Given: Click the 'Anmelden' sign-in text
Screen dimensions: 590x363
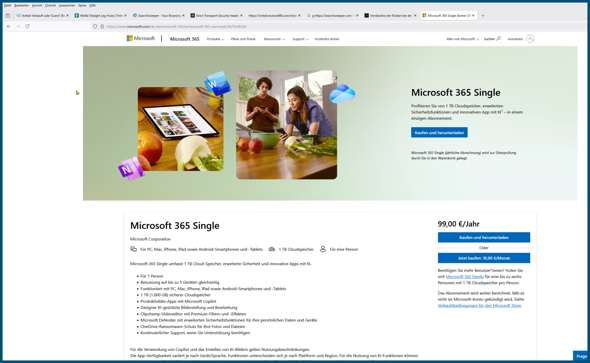Looking at the screenshot, I should click(515, 39).
